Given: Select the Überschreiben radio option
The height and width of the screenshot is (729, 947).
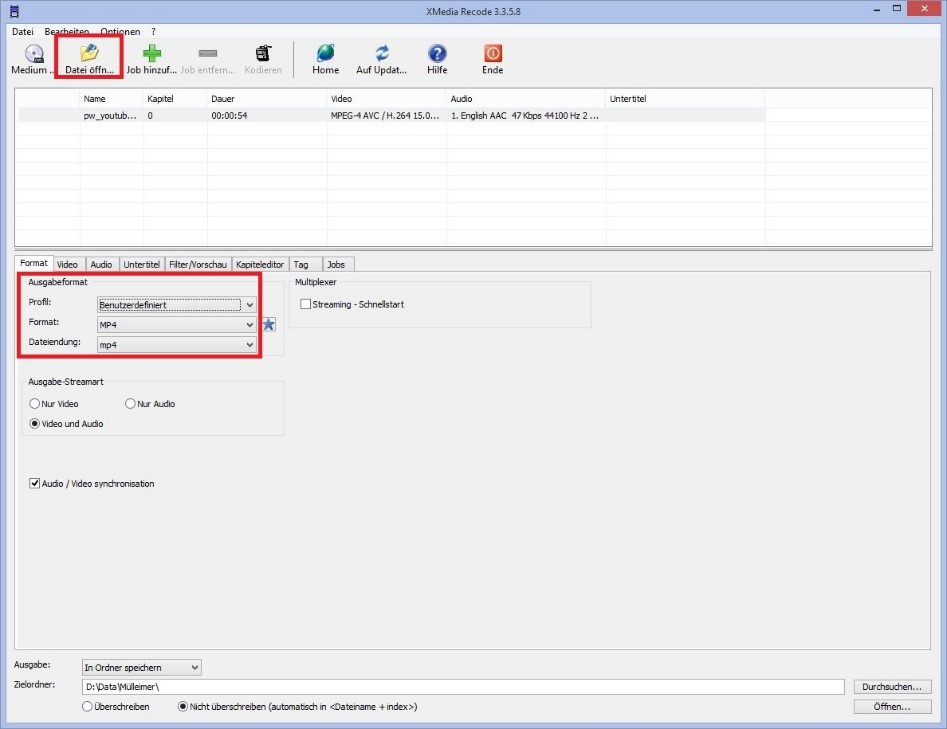Looking at the screenshot, I should [88, 707].
